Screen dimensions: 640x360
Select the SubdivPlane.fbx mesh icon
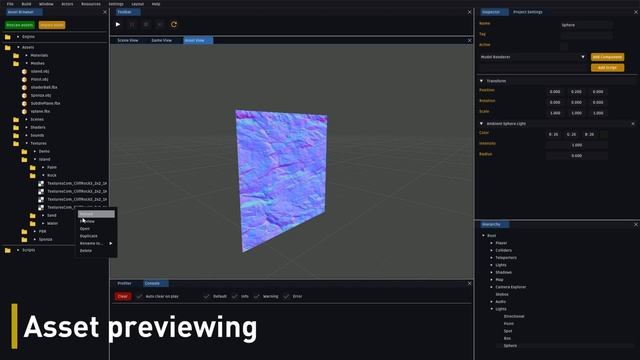pos(24,103)
